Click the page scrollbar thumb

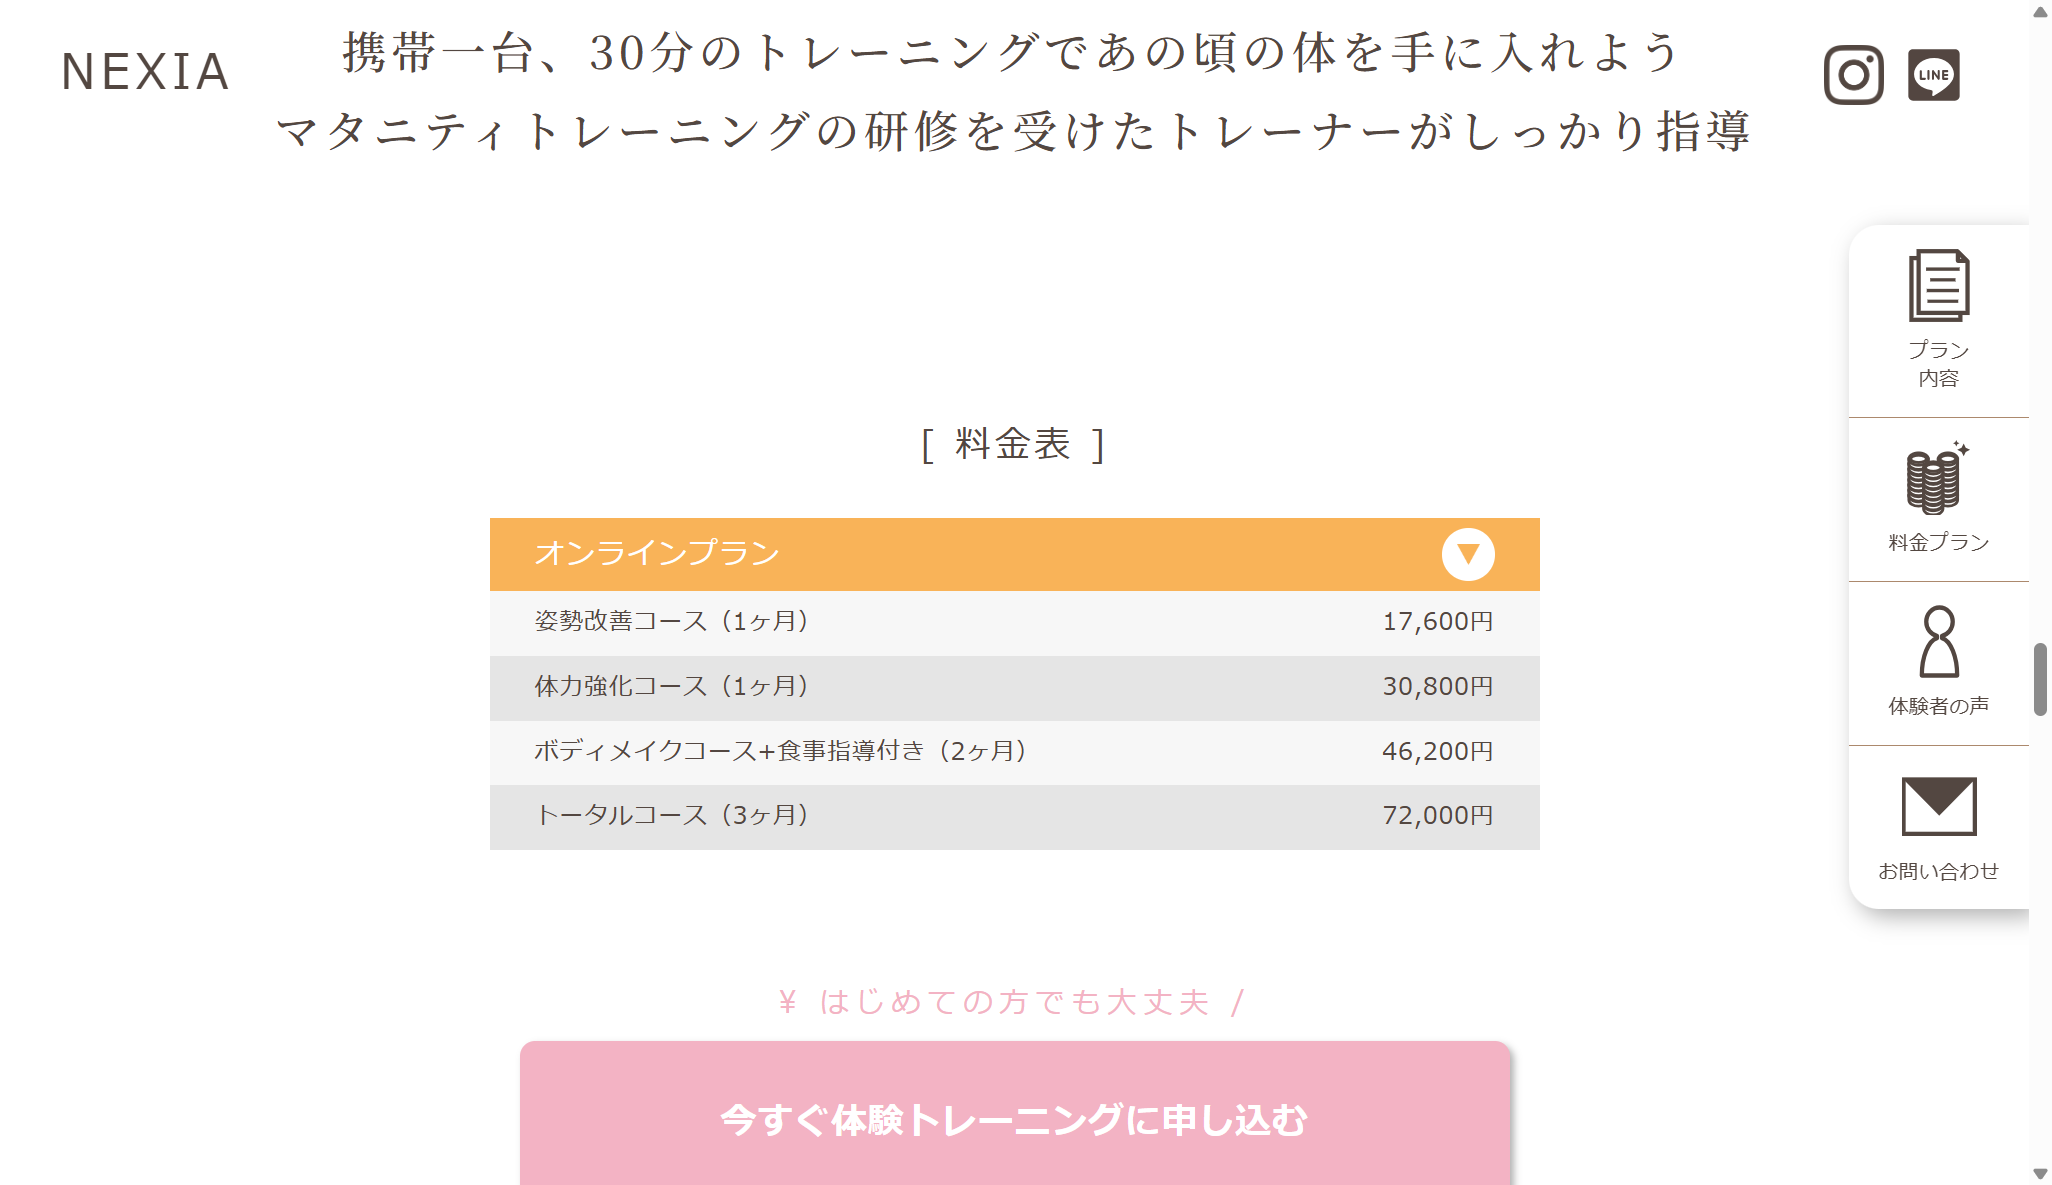point(2040,680)
